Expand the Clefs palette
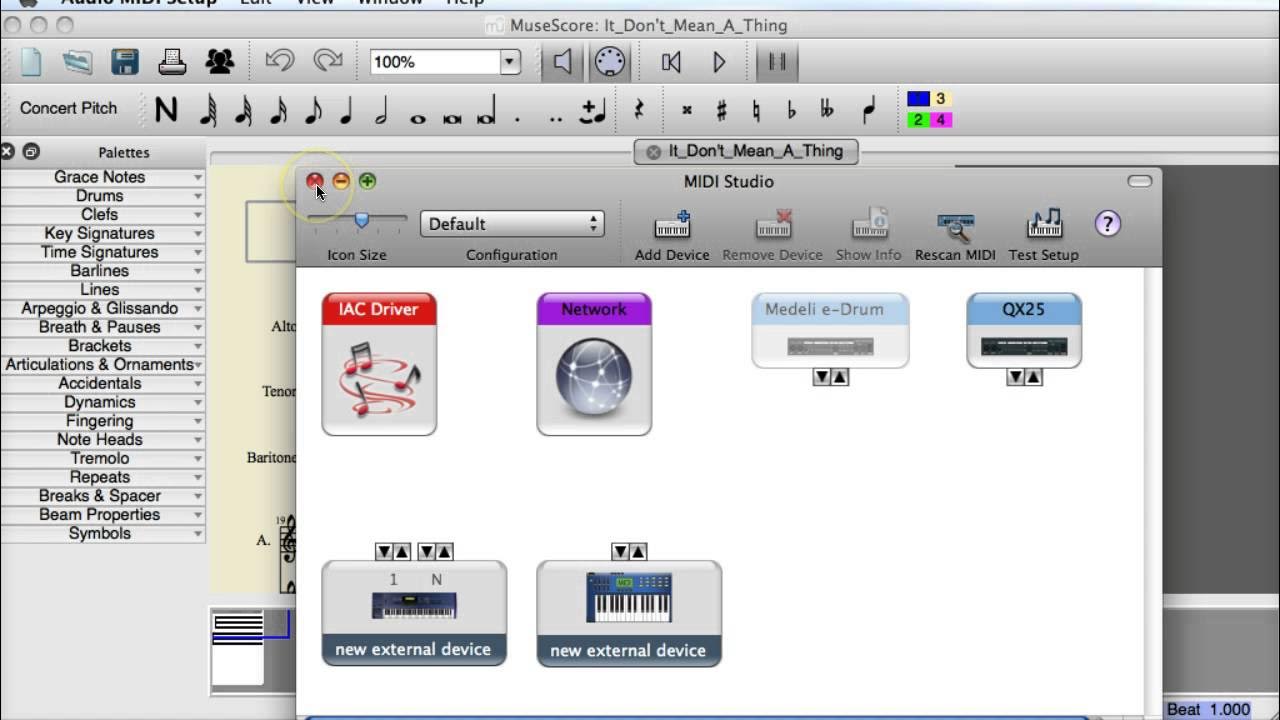 (102, 214)
